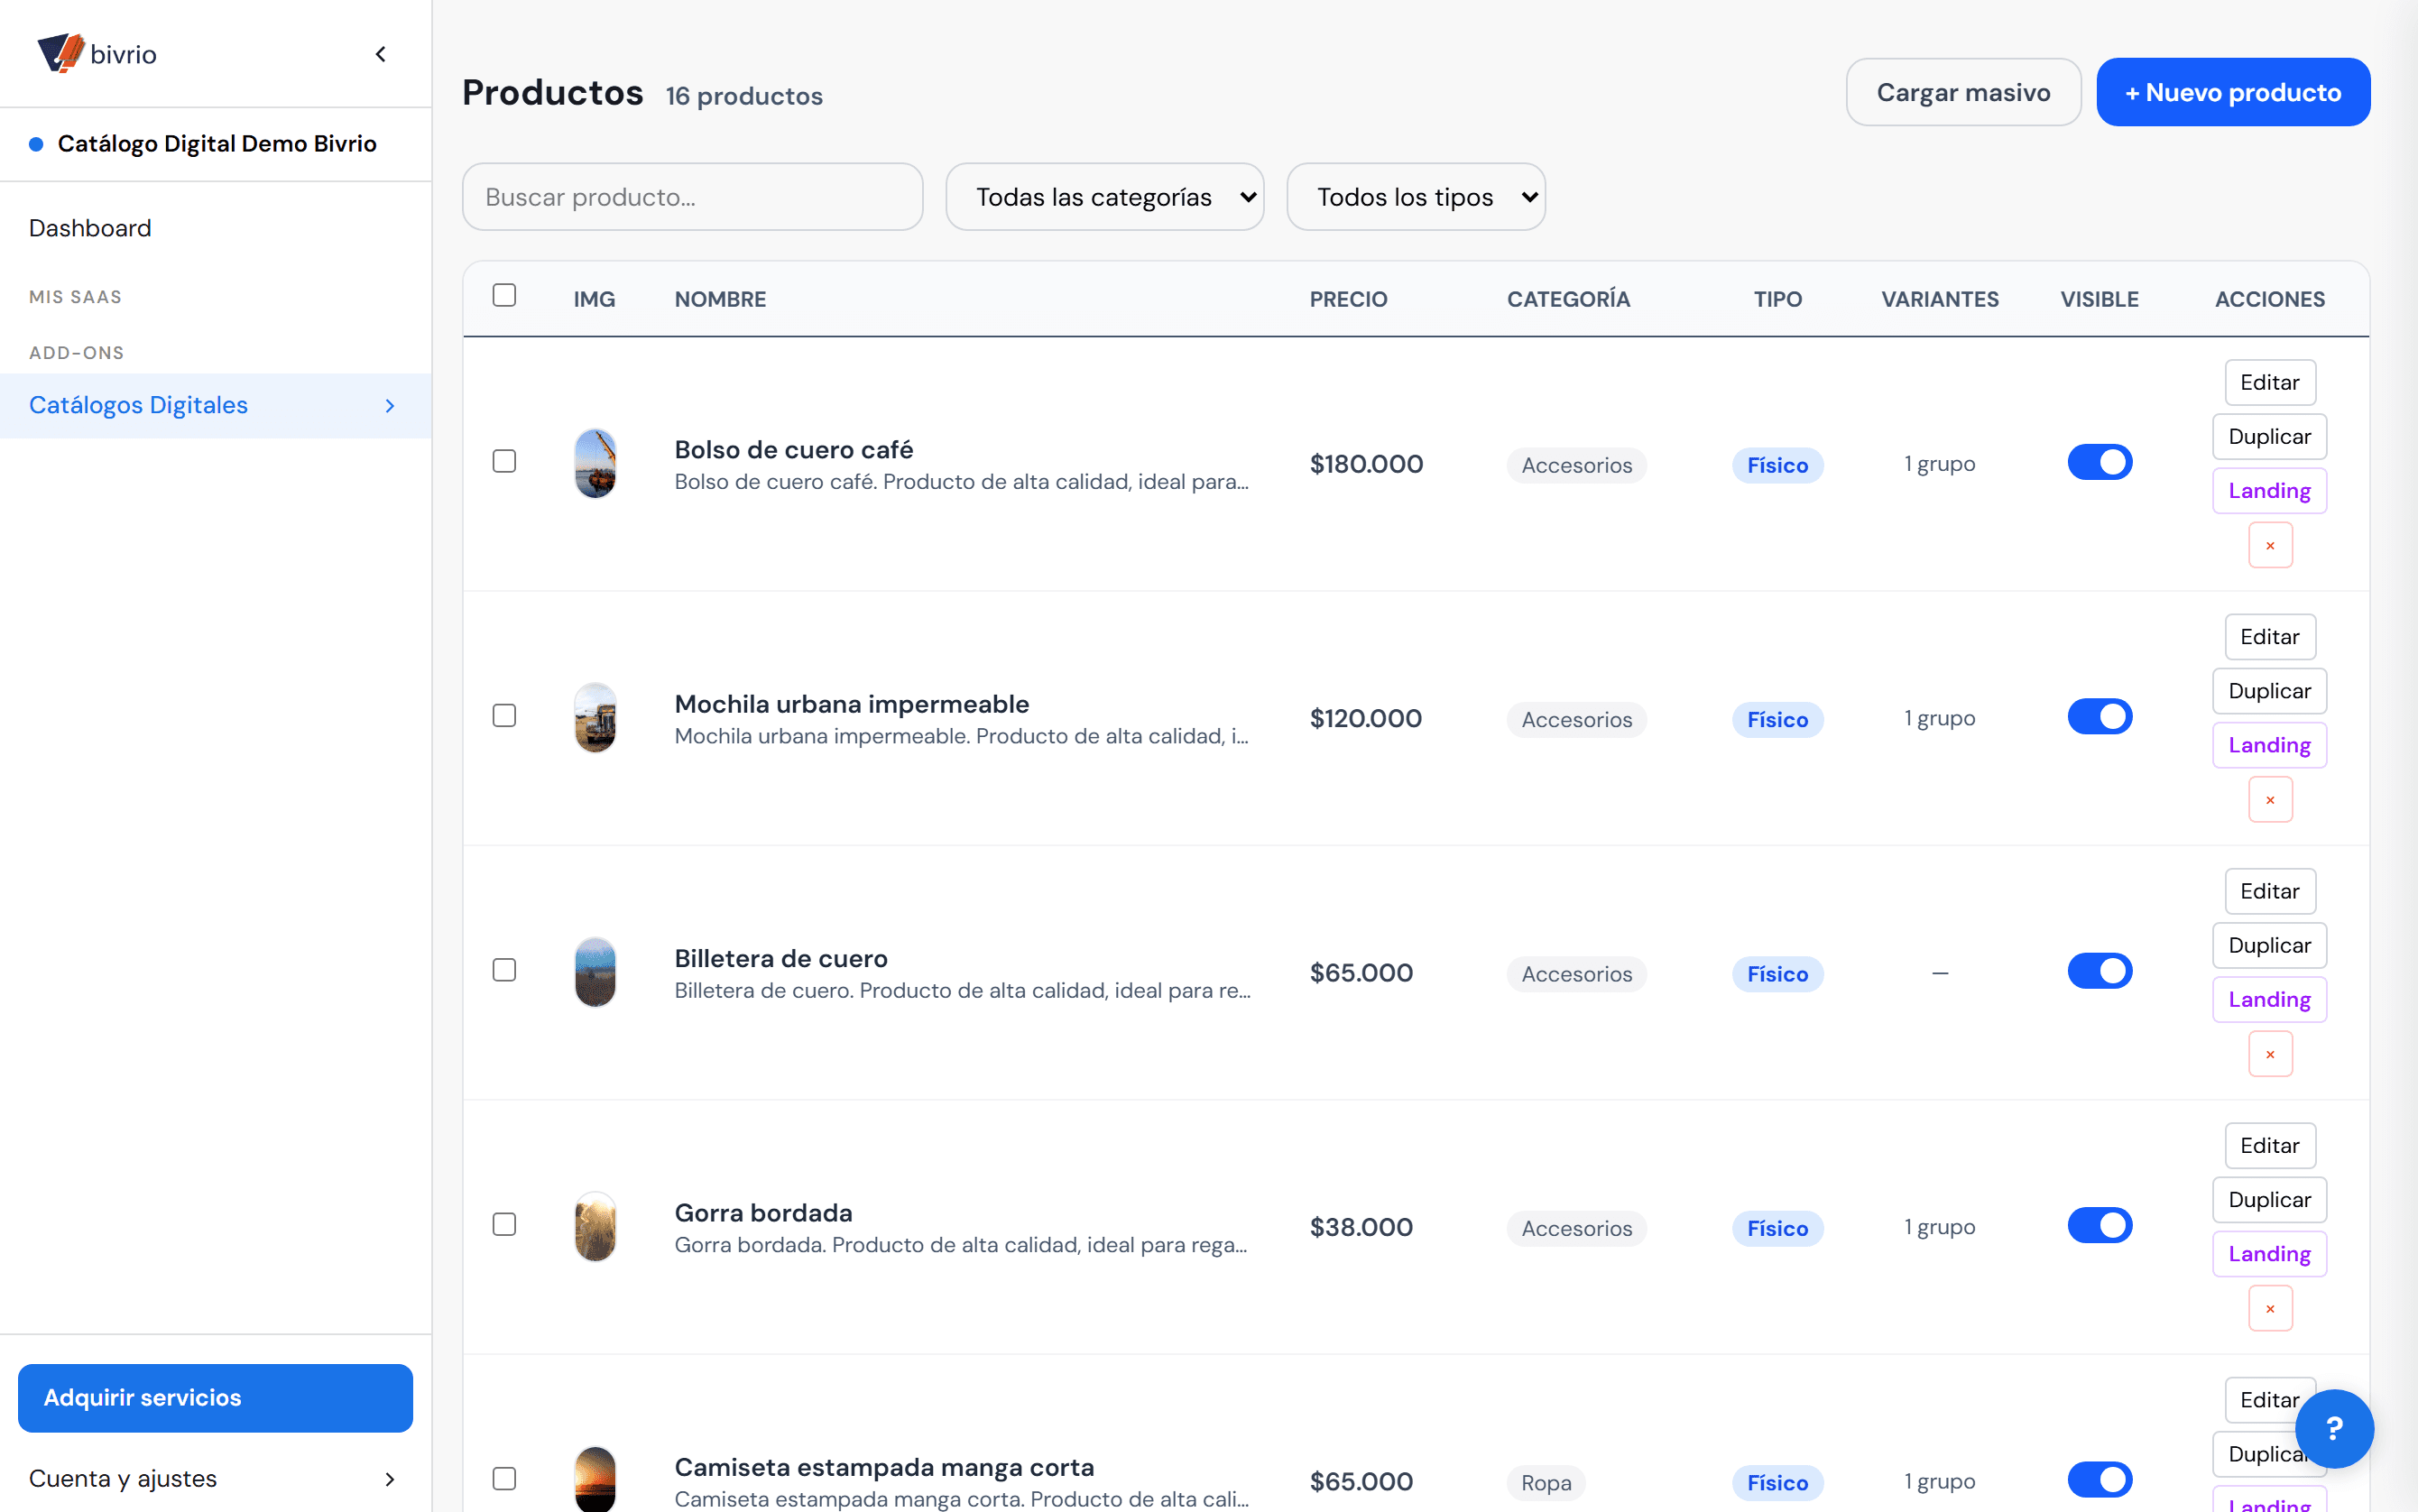This screenshot has width=2418, height=1512.
Task: Click the Gorra bordada name
Action: 764,1213
